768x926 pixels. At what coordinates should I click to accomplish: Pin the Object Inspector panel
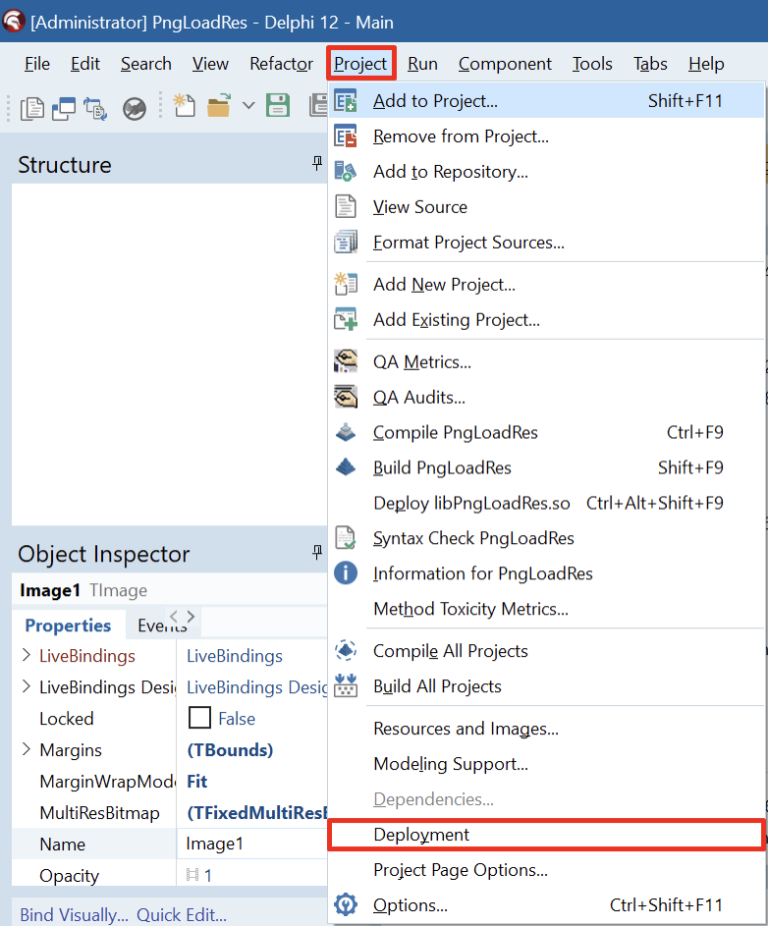317,552
